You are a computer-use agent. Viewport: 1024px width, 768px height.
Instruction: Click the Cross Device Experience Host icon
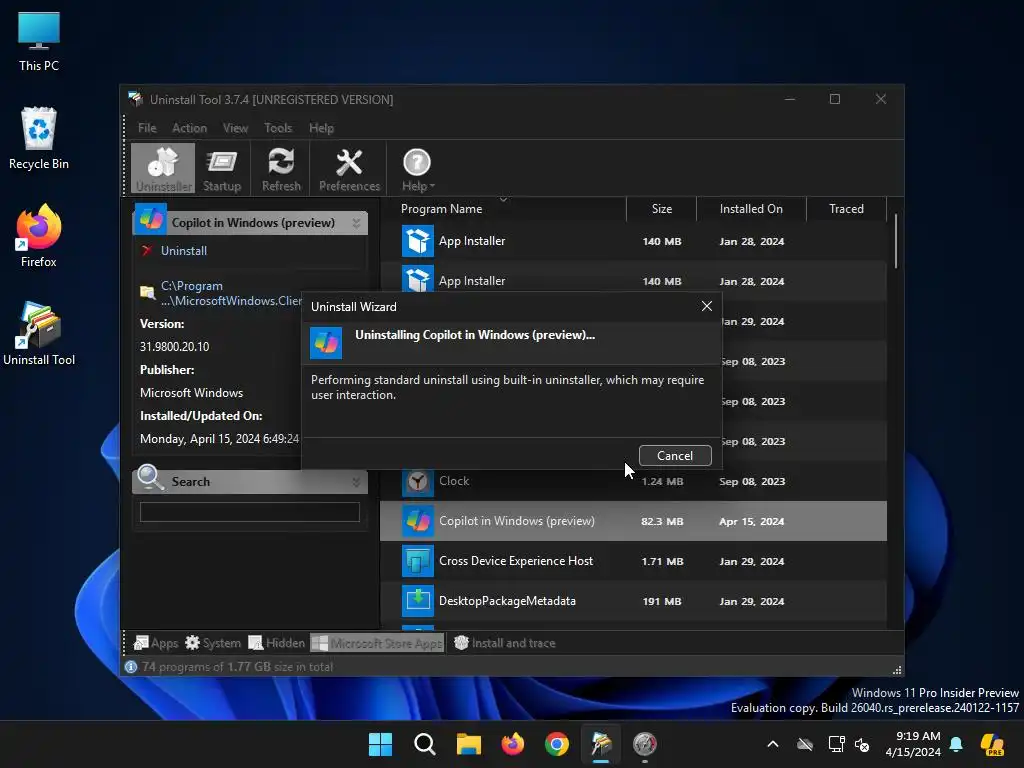[x=418, y=561]
